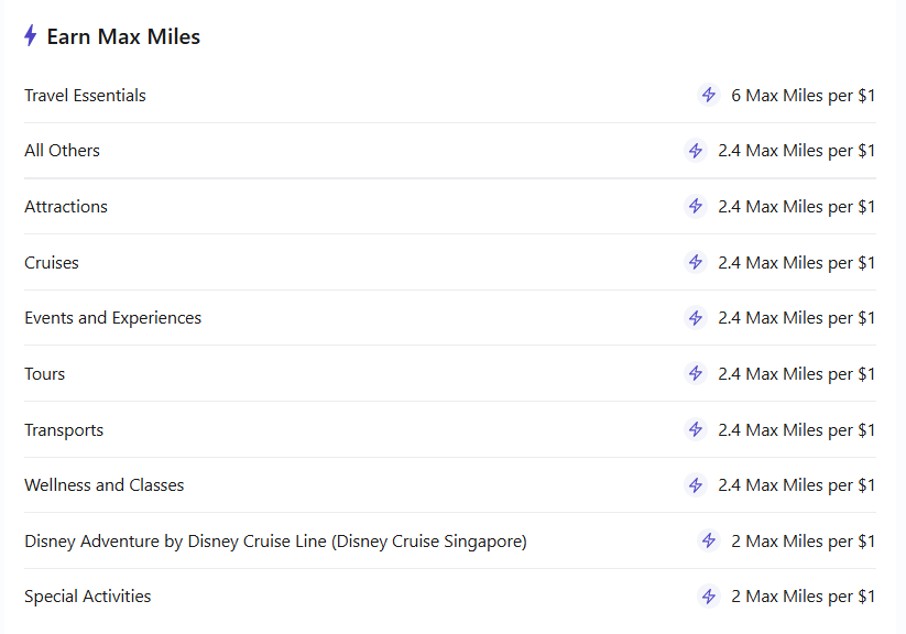The width and height of the screenshot is (906, 634).
Task: Click the miles icon in Travel Essentials row
Action: (x=709, y=95)
